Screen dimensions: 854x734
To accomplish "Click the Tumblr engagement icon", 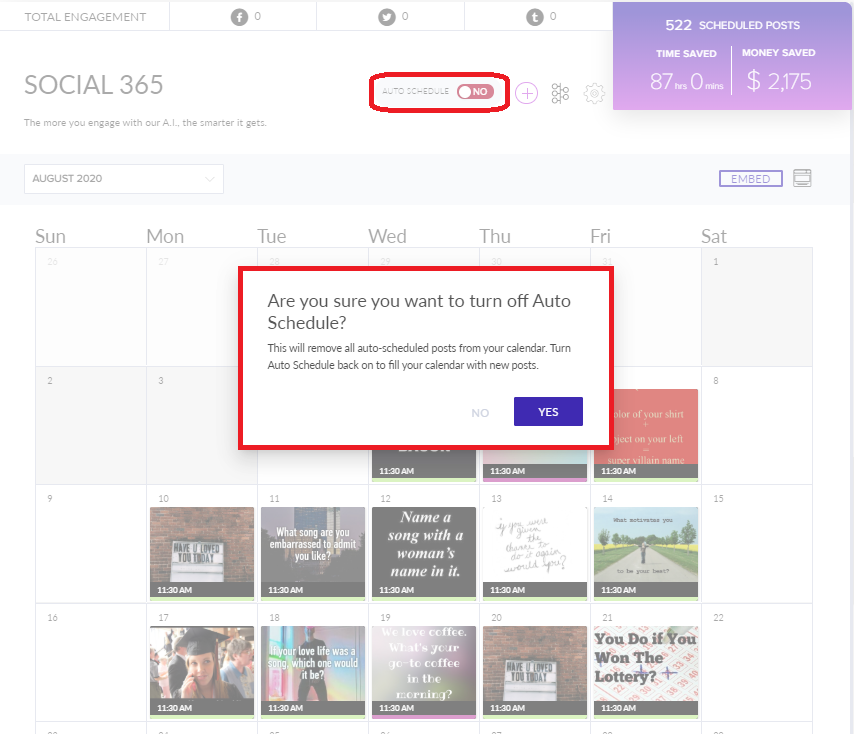I will click(535, 17).
